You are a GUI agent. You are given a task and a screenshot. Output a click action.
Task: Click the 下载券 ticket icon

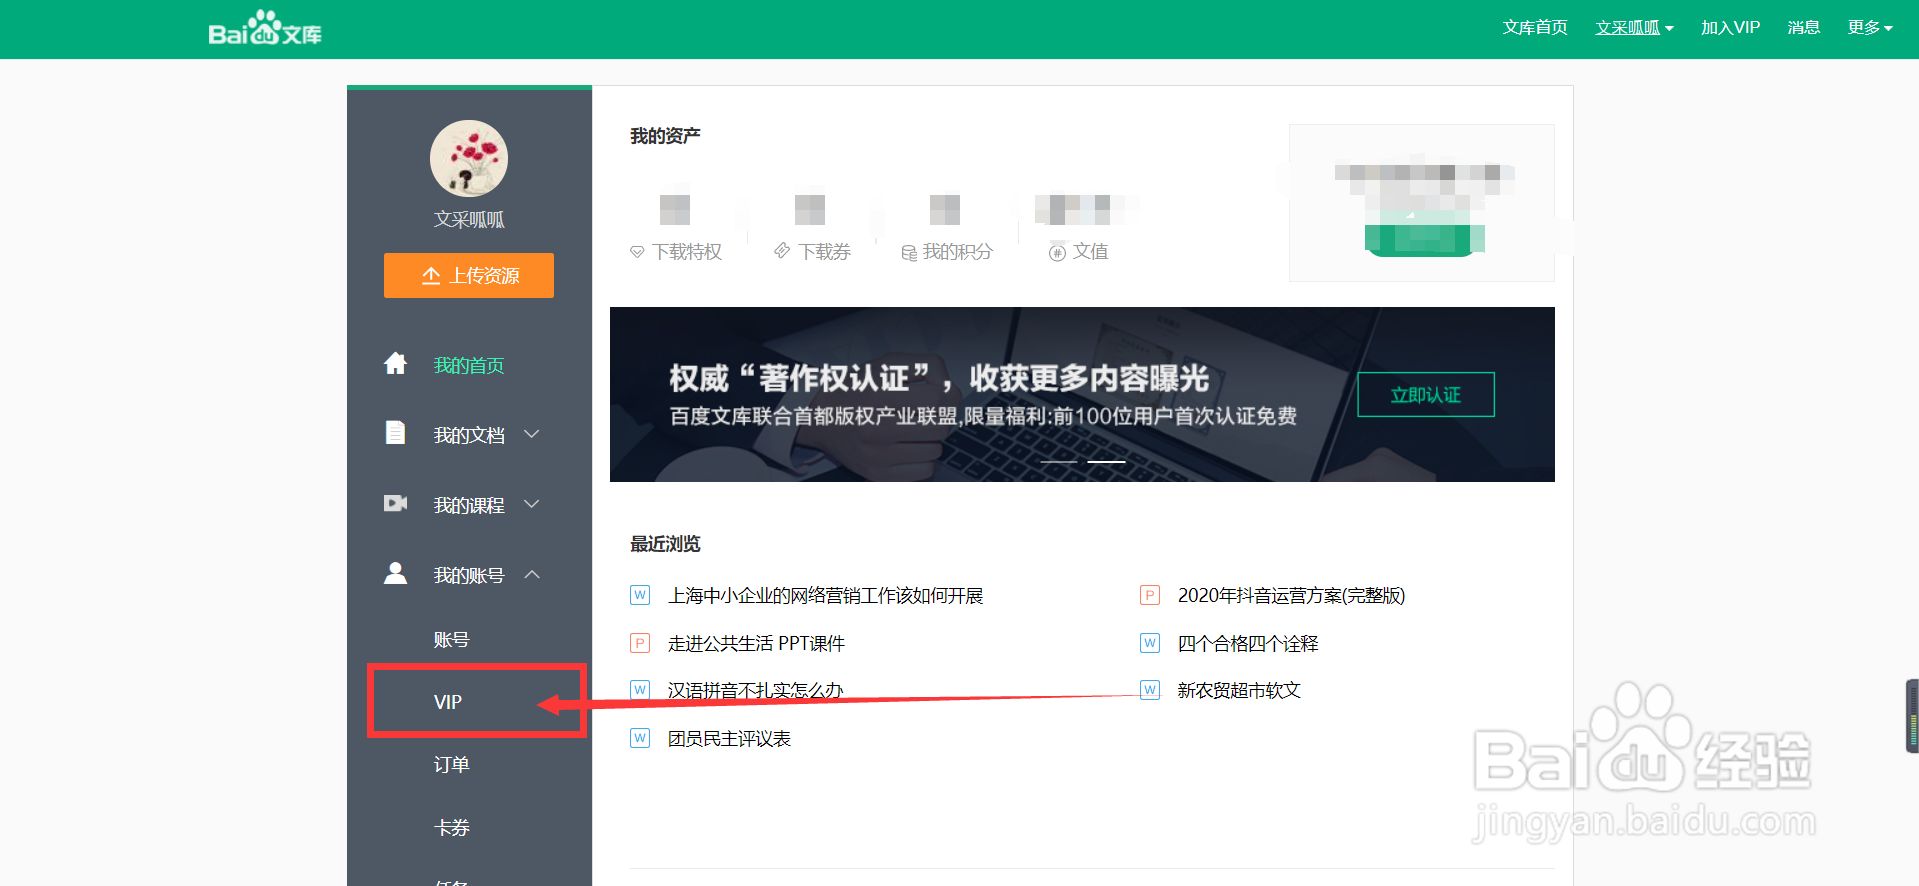(782, 251)
